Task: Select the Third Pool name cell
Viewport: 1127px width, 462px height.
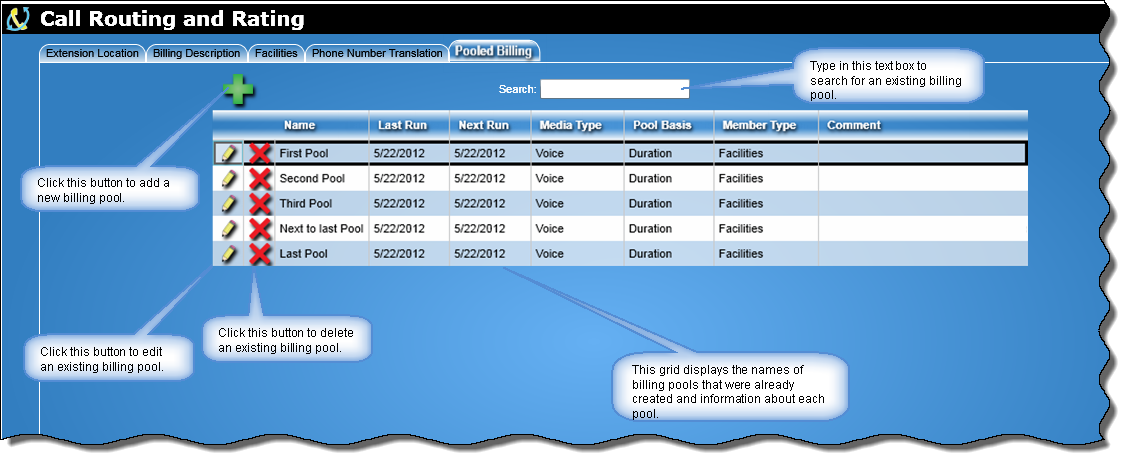Action: (x=322, y=203)
